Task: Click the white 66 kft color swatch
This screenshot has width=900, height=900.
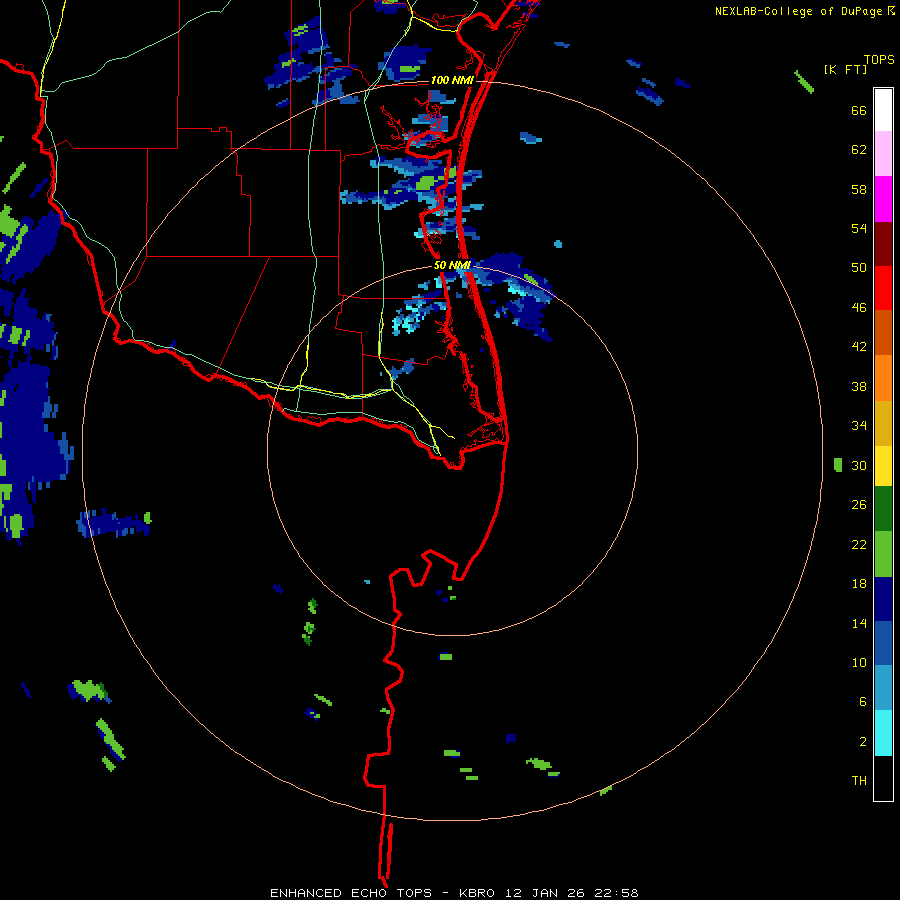Action: click(883, 110)
